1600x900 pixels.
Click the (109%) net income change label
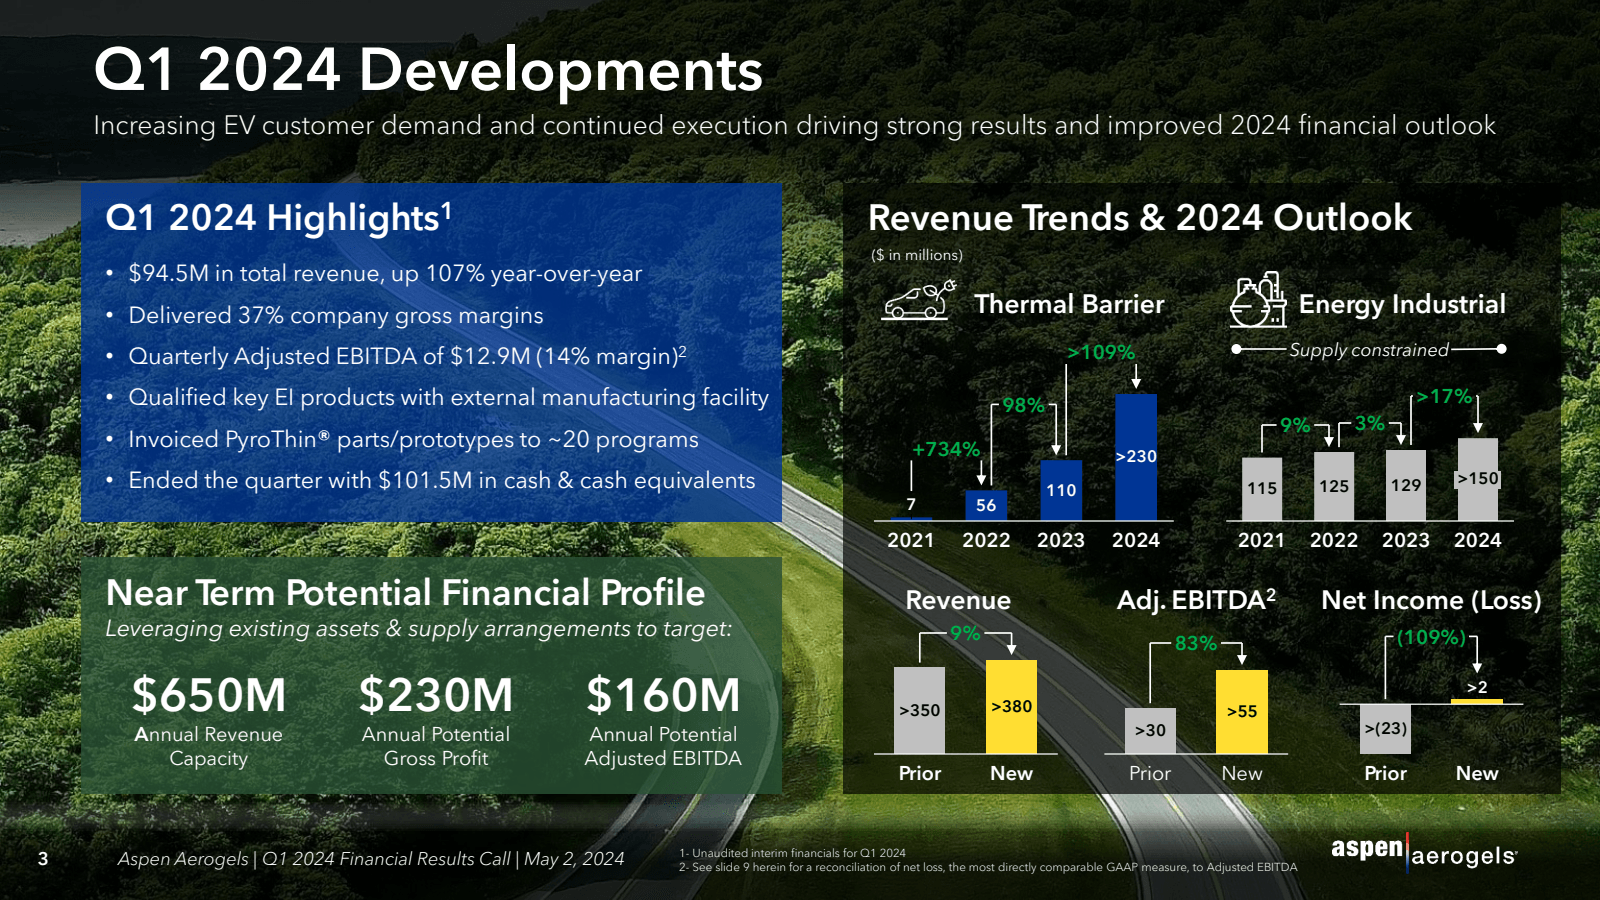pos(1431,638)
